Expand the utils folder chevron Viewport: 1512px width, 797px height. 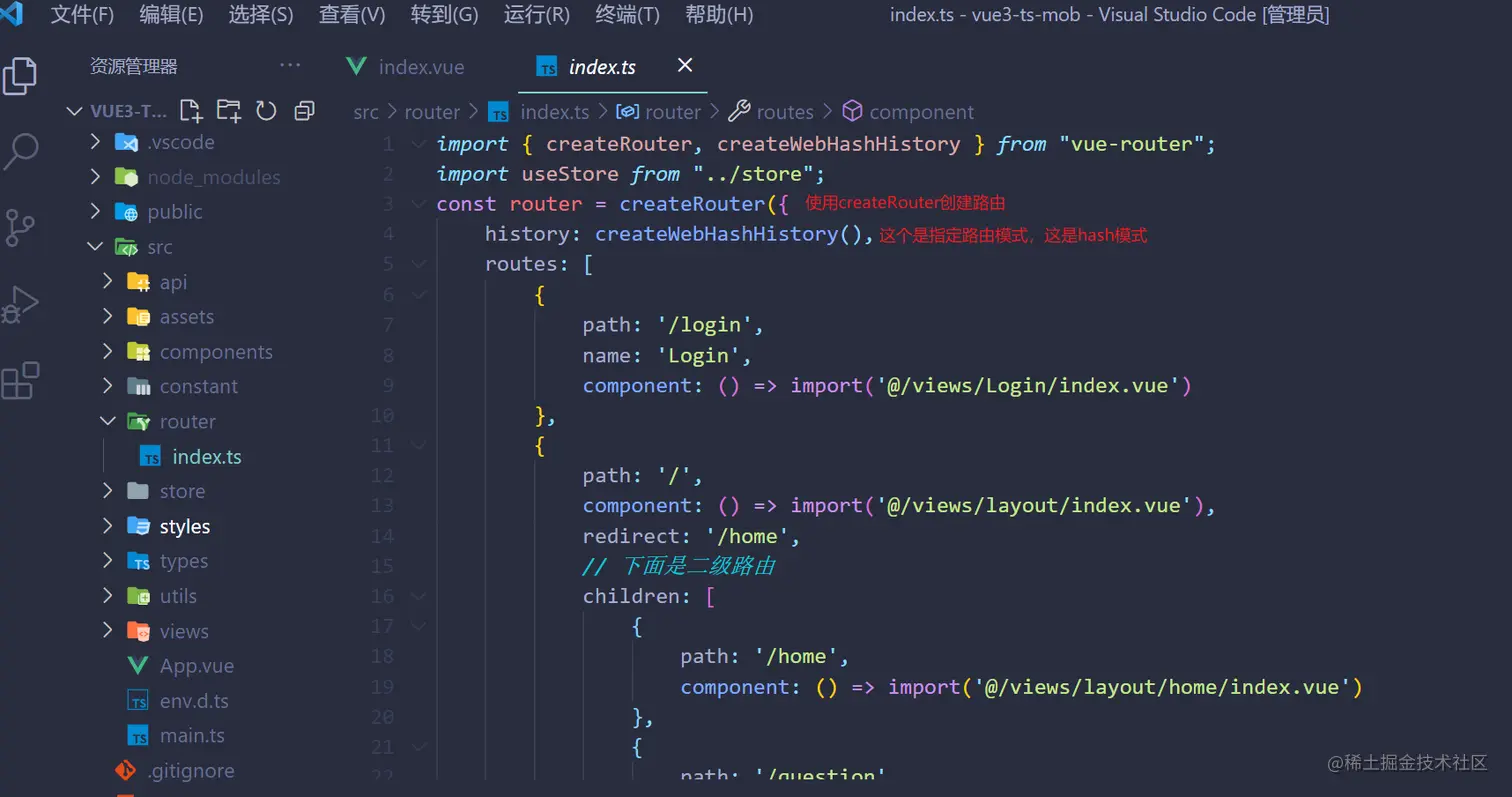(108, 597)
